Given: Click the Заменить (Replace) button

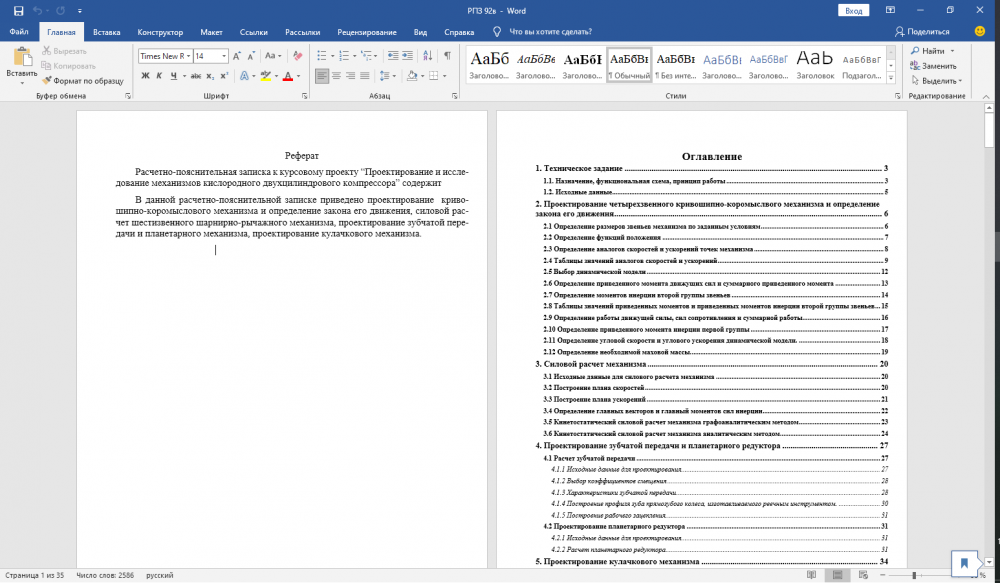Looking at the screenshot, I should pos(939,65).
